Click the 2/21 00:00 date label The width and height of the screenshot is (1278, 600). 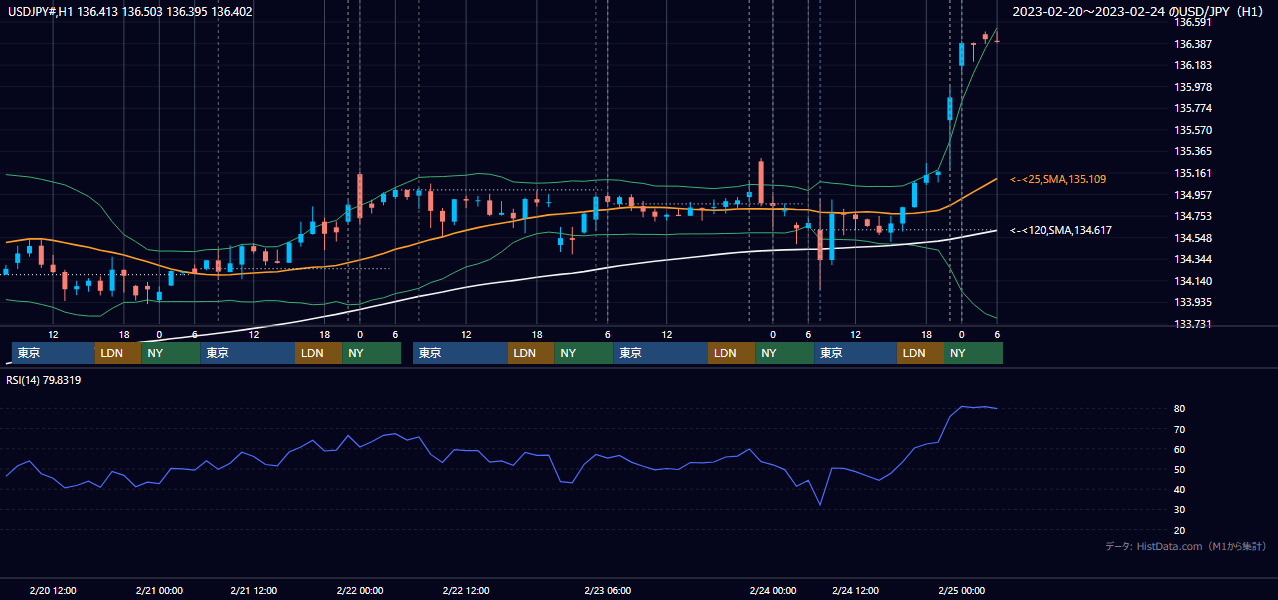coord(159,590)
